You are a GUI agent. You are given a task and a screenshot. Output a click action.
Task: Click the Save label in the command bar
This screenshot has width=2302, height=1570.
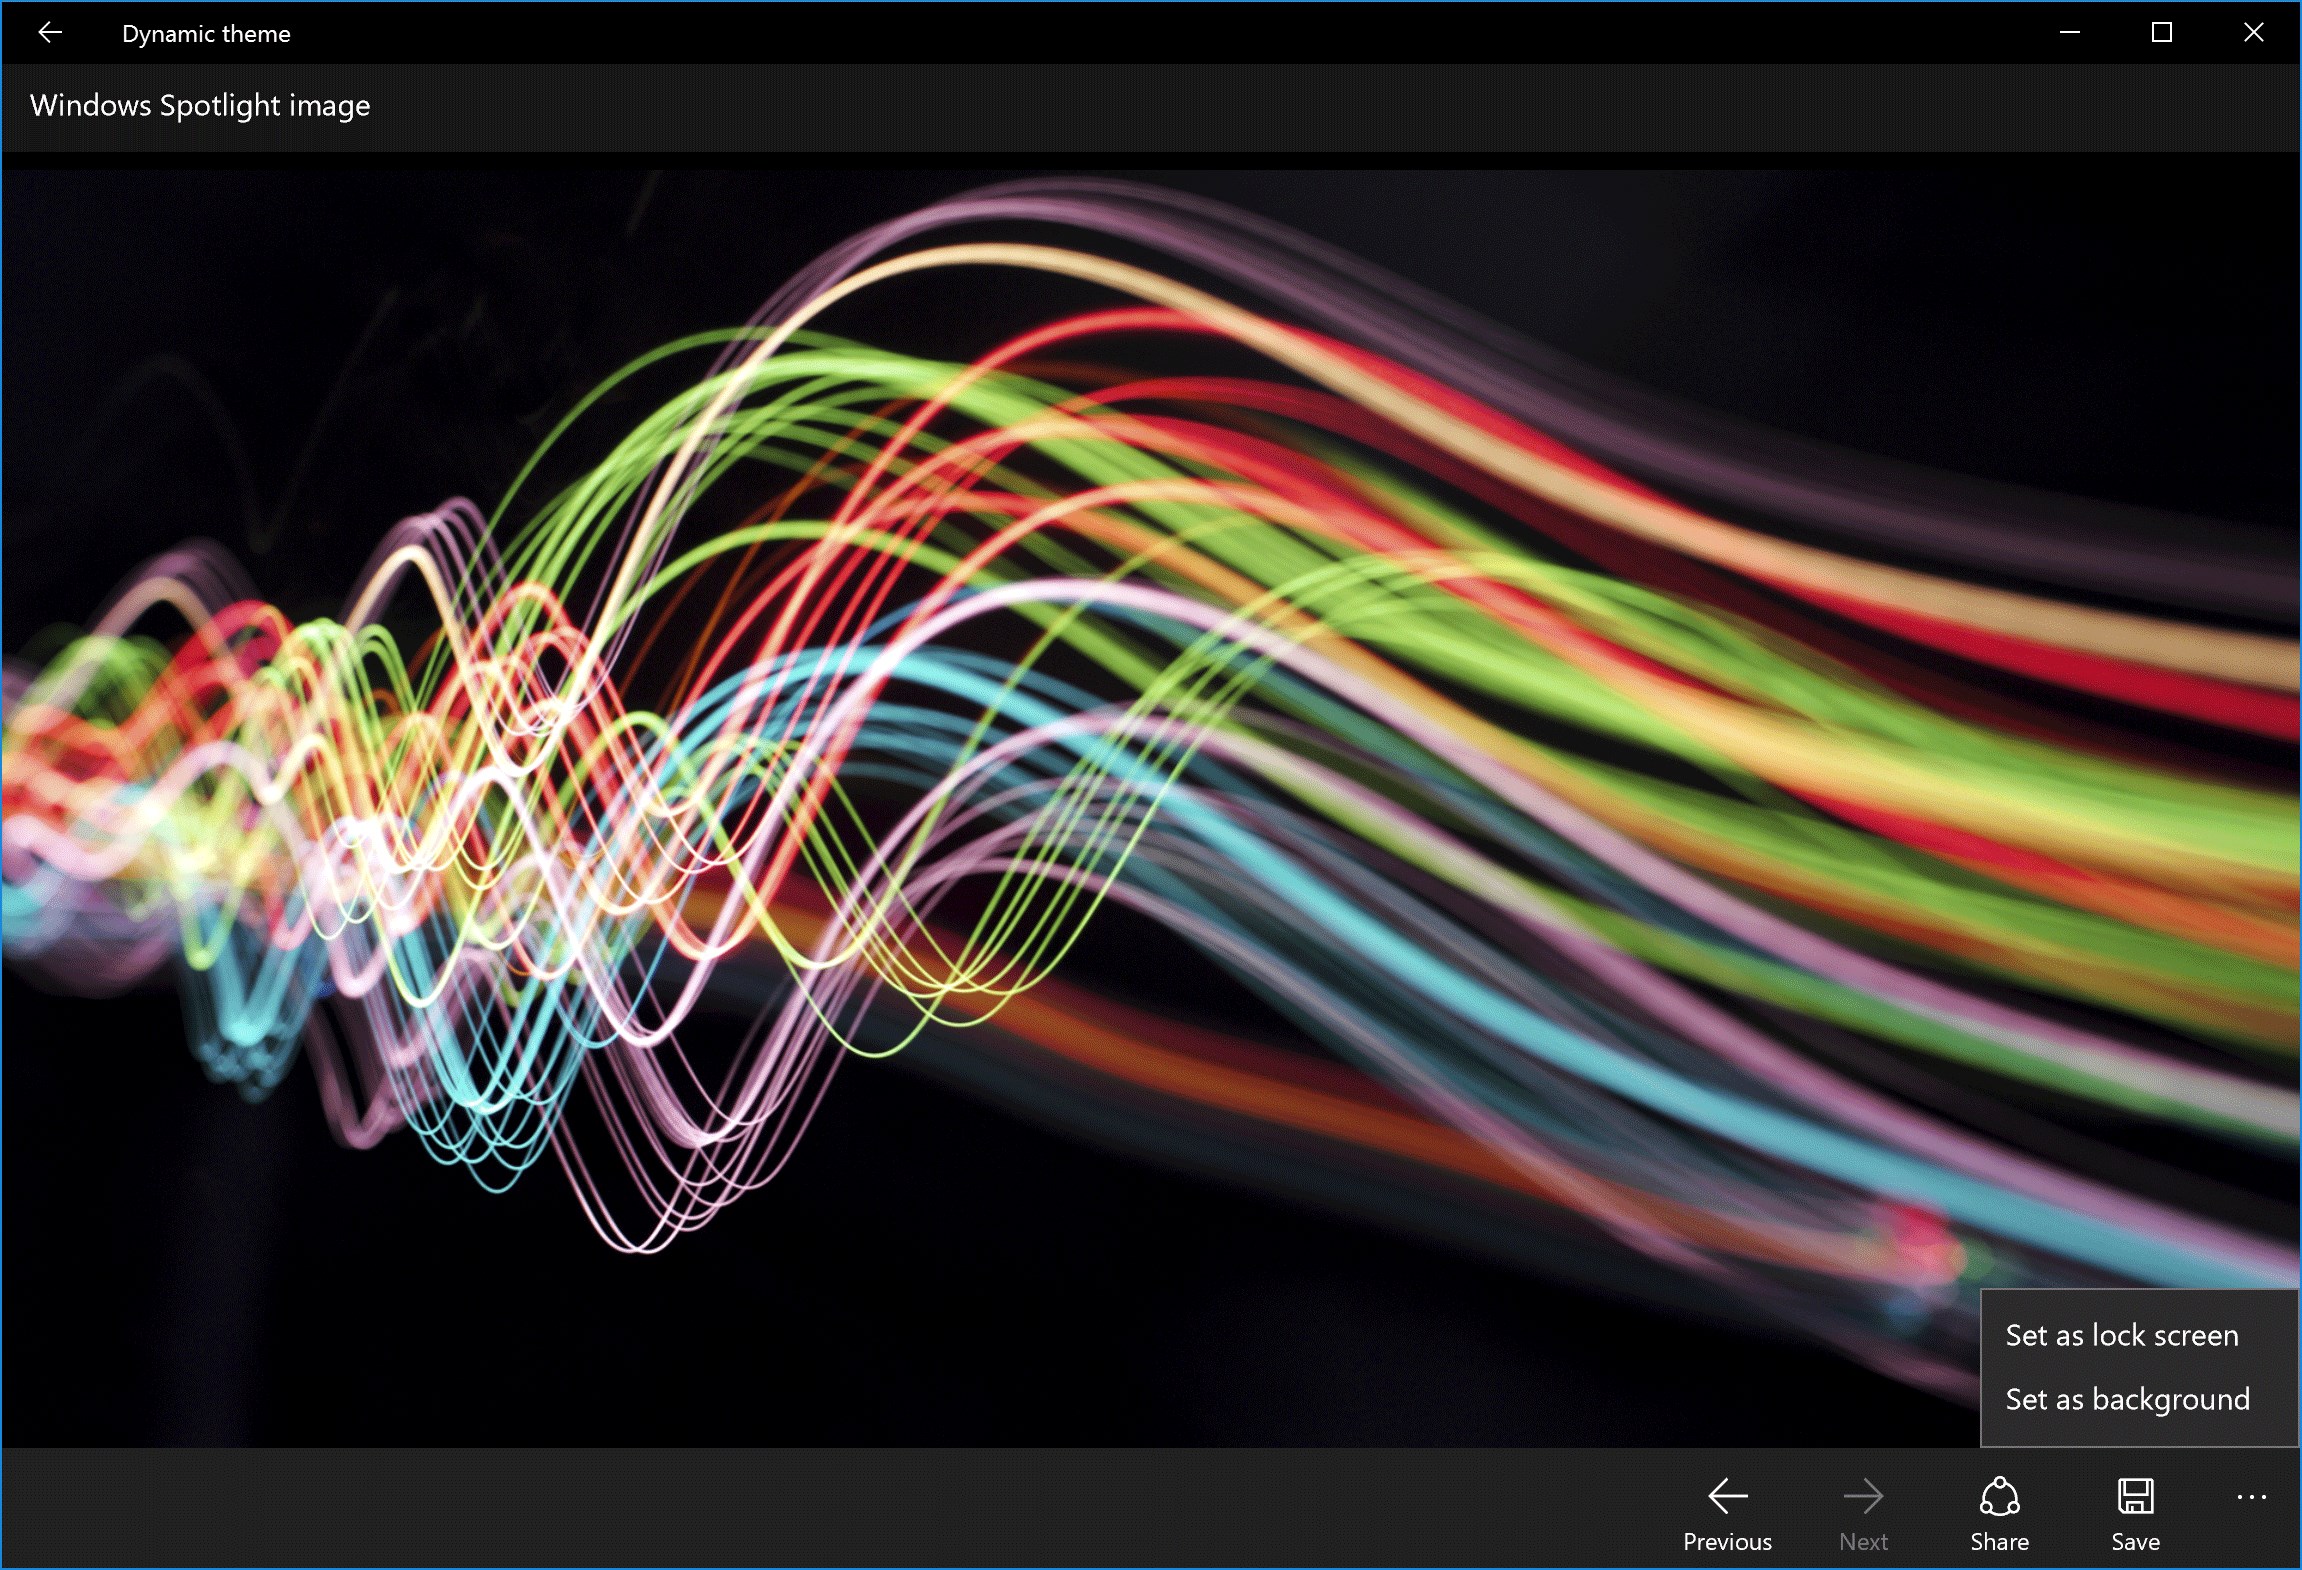click(2135, 1541)
